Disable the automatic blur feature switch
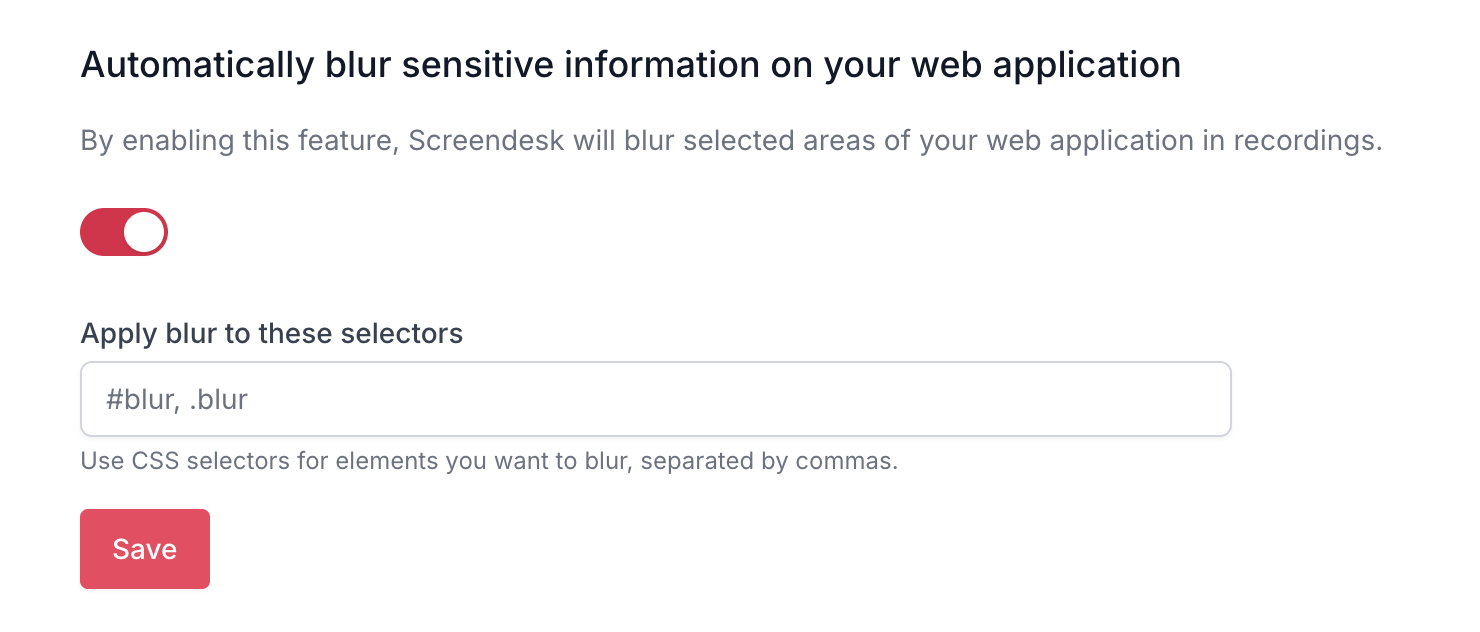This screenshot has width=1480, height=632. tap(124, 232)
